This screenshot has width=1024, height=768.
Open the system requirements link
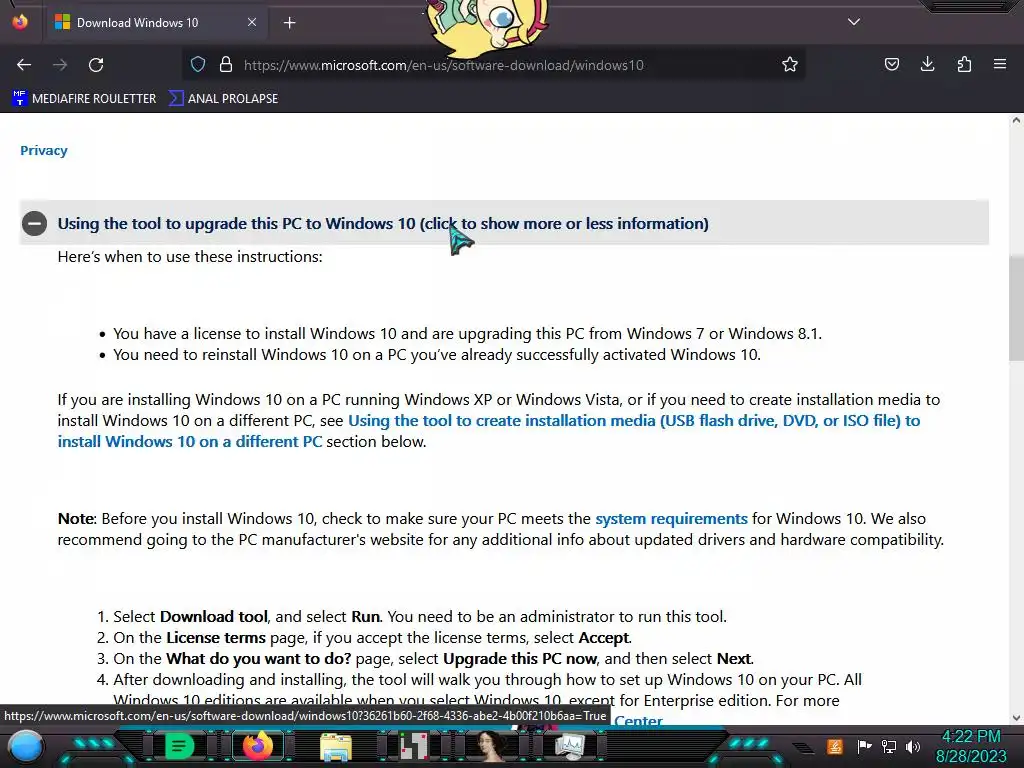click(x=671, y=519)
